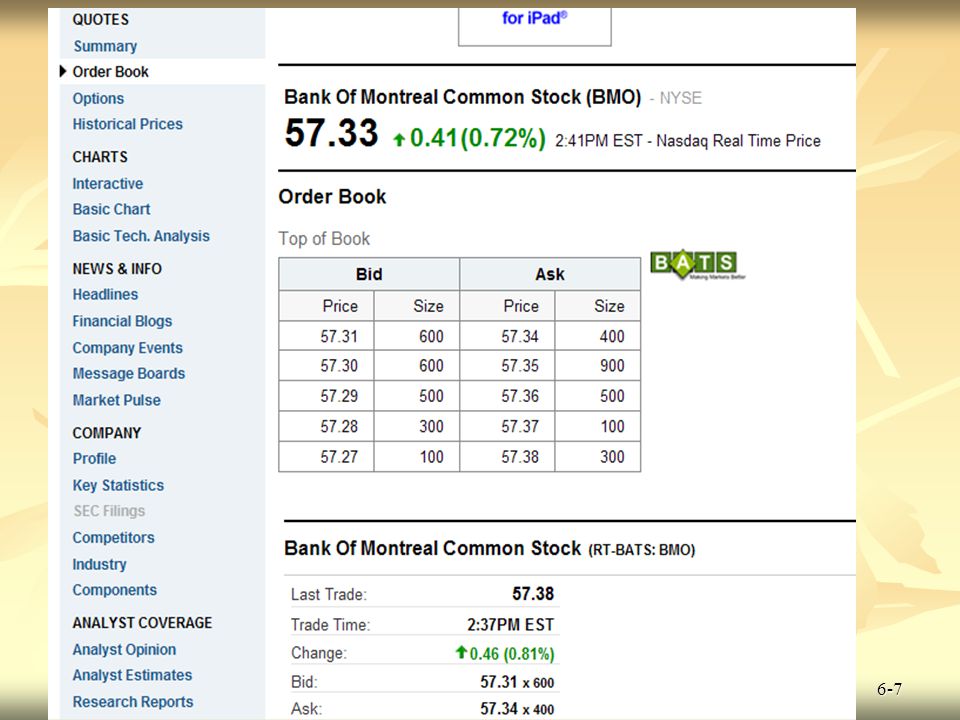Open Company Events
This screenshot has height=720, width=960.
(x=127, y=348)
